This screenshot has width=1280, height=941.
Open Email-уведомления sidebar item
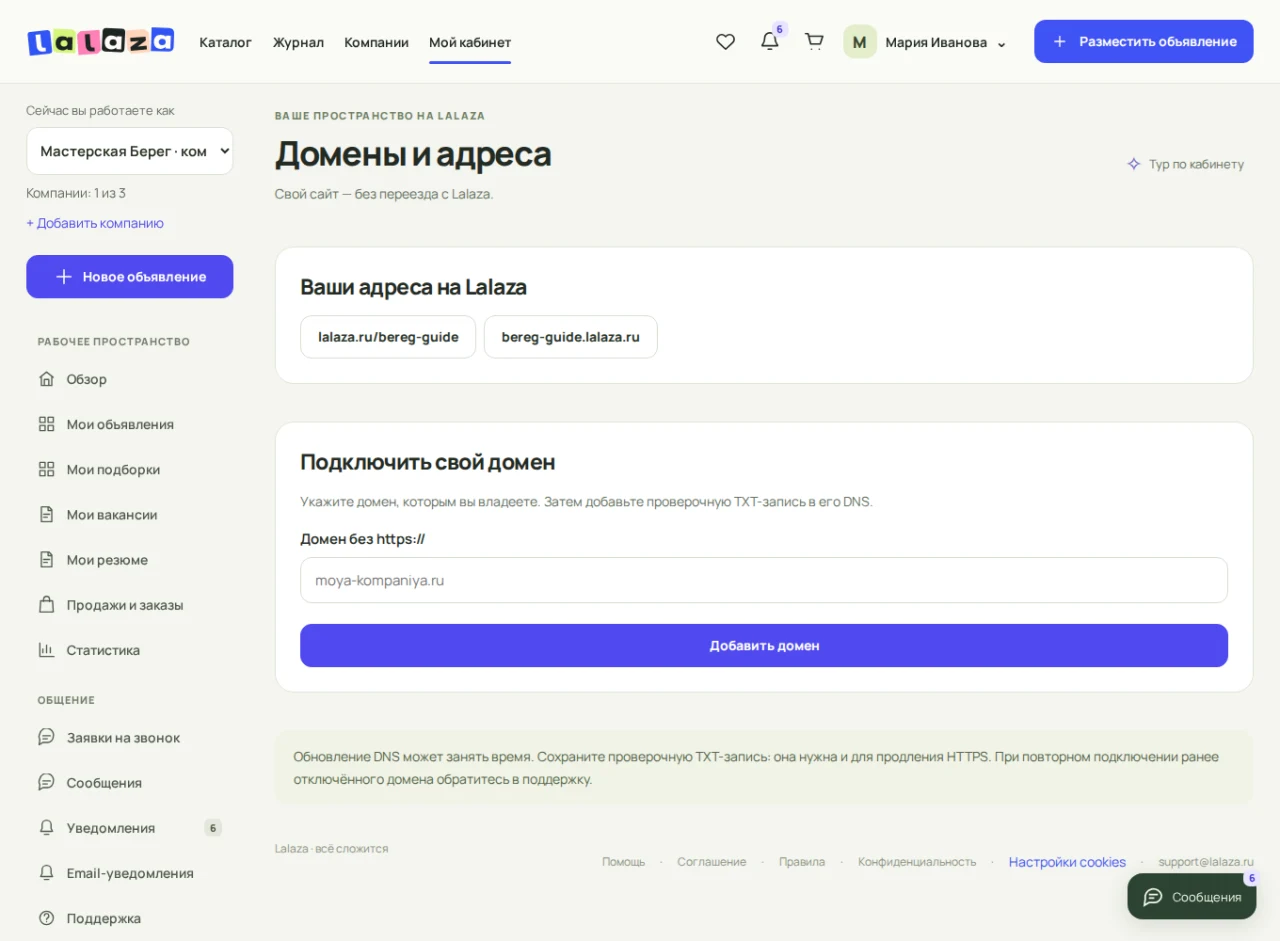130,873
